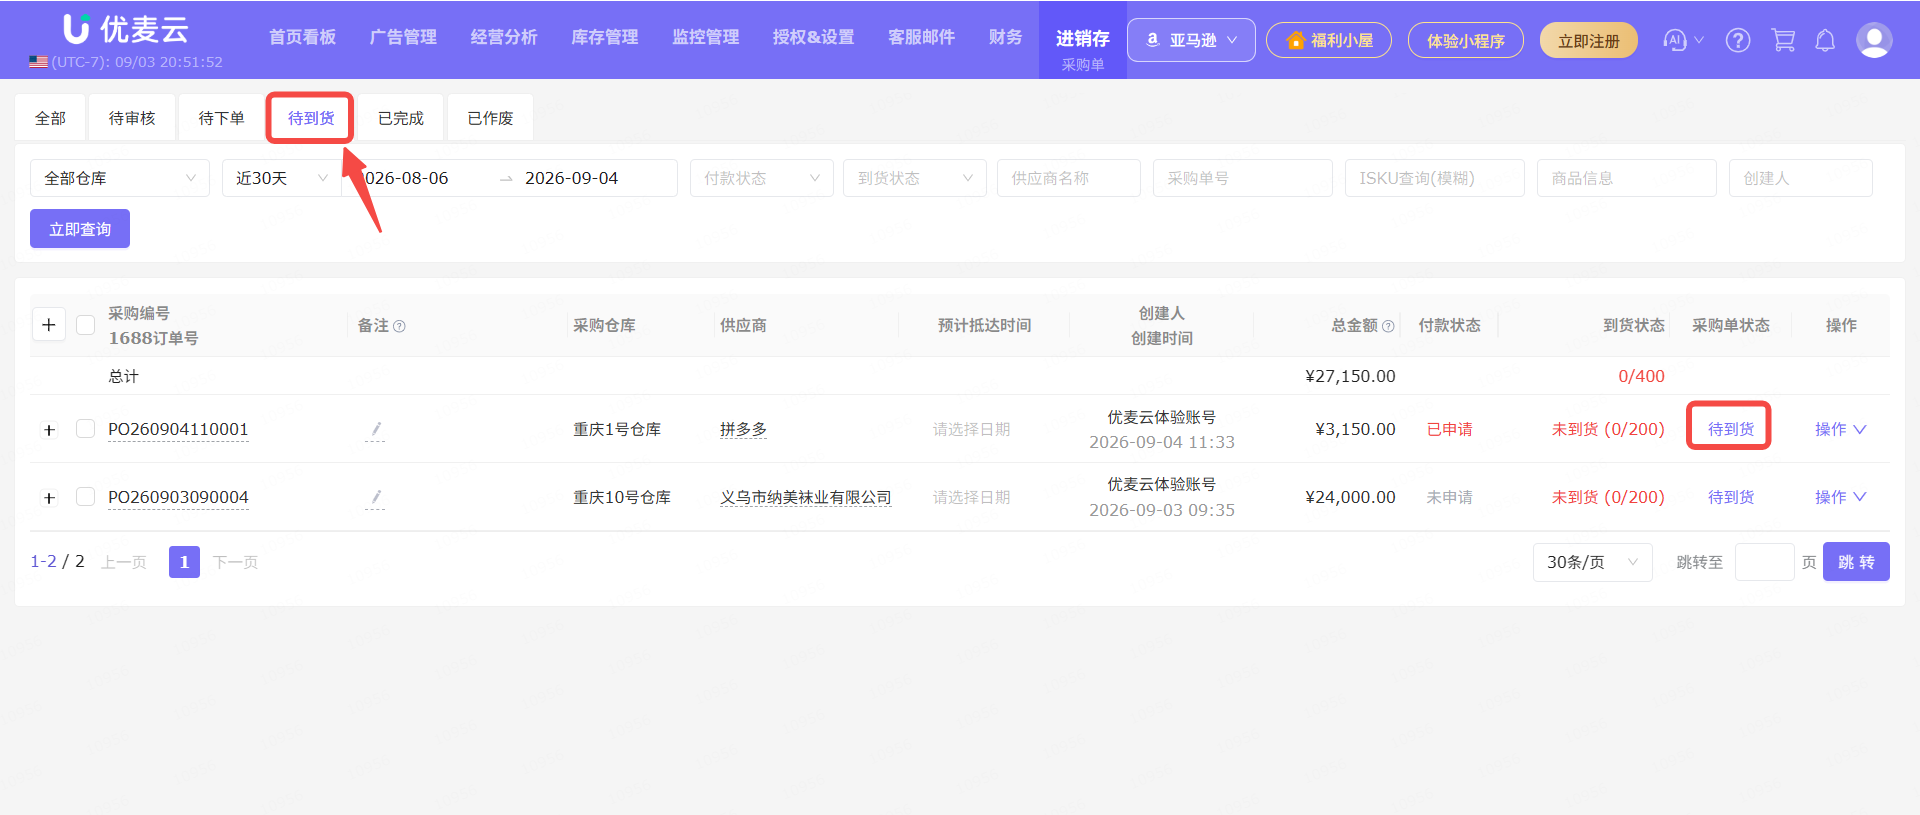Image resolution: width=1920 pixels, height=815 pixels.
Task: Click the US flag timezone icon
Action: point(38,62)
